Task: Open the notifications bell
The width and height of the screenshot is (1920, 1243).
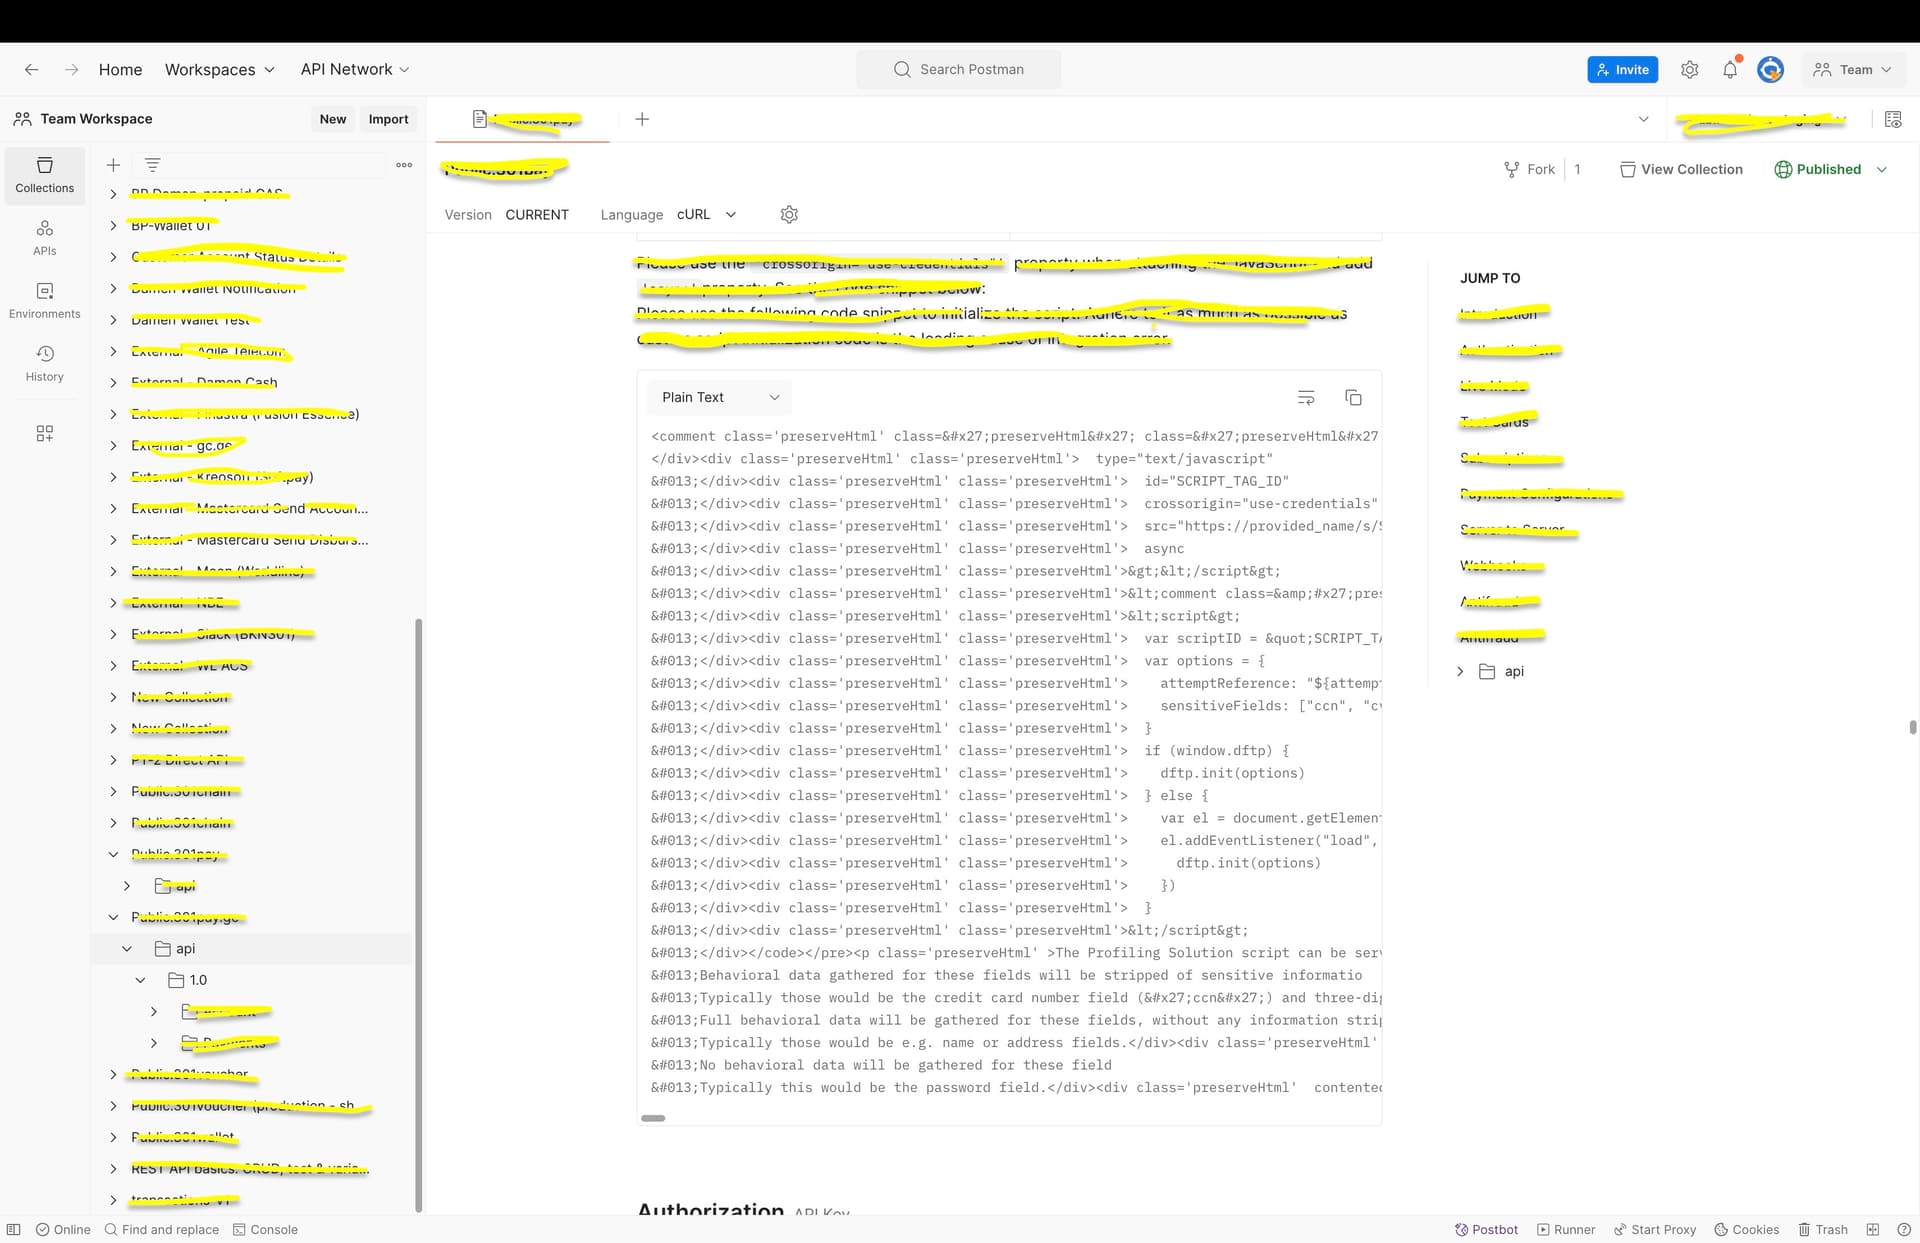Action: (1730, 69)
